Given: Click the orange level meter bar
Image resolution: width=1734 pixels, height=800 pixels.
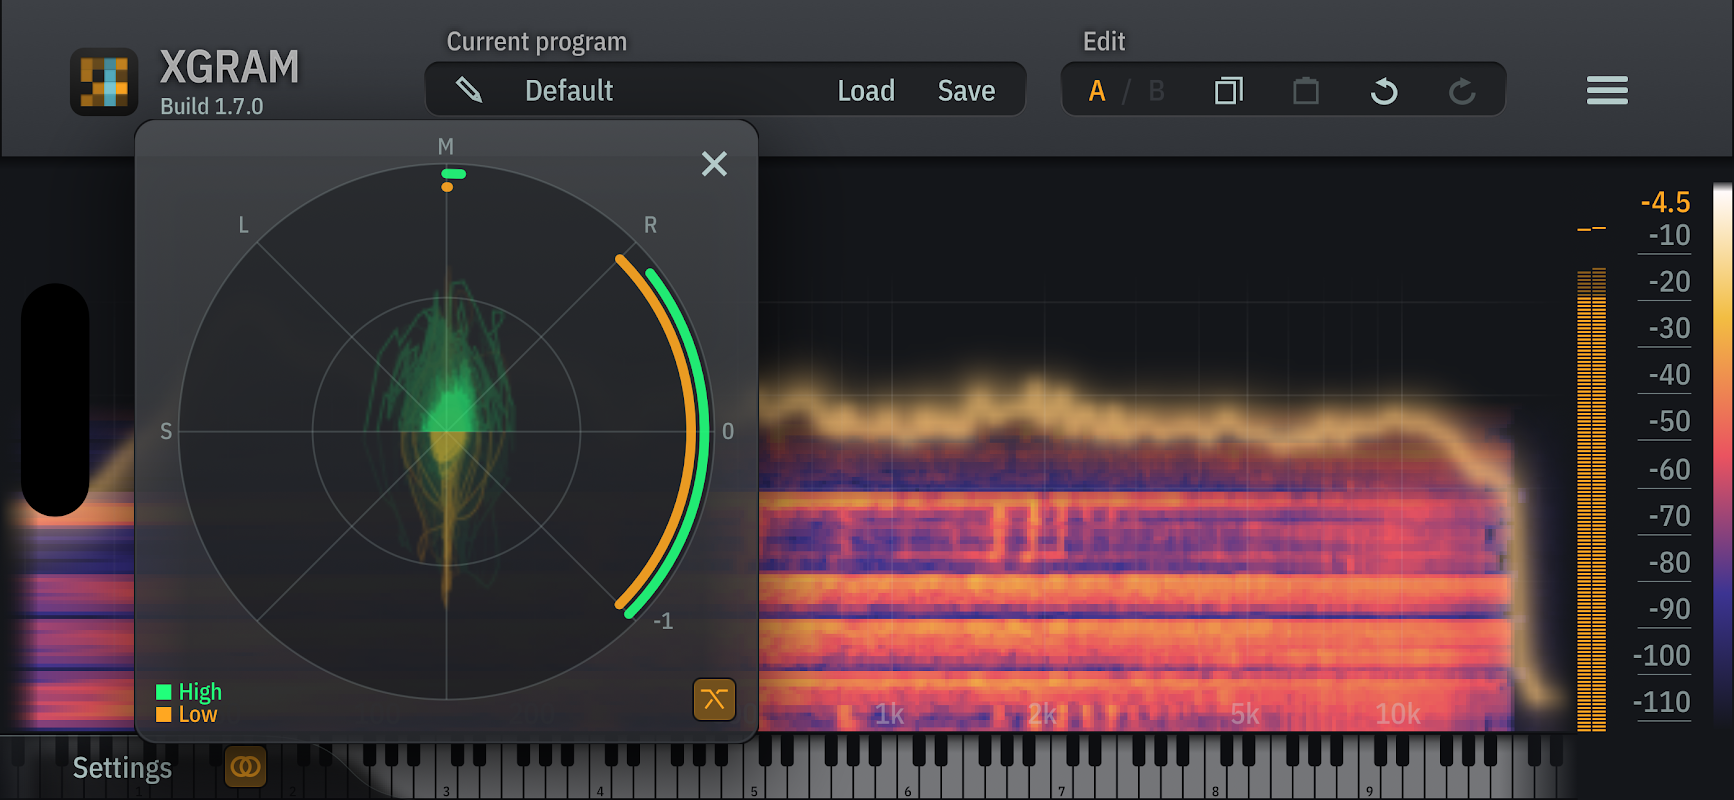Looking at the screenshot, I should point(1591,499).
